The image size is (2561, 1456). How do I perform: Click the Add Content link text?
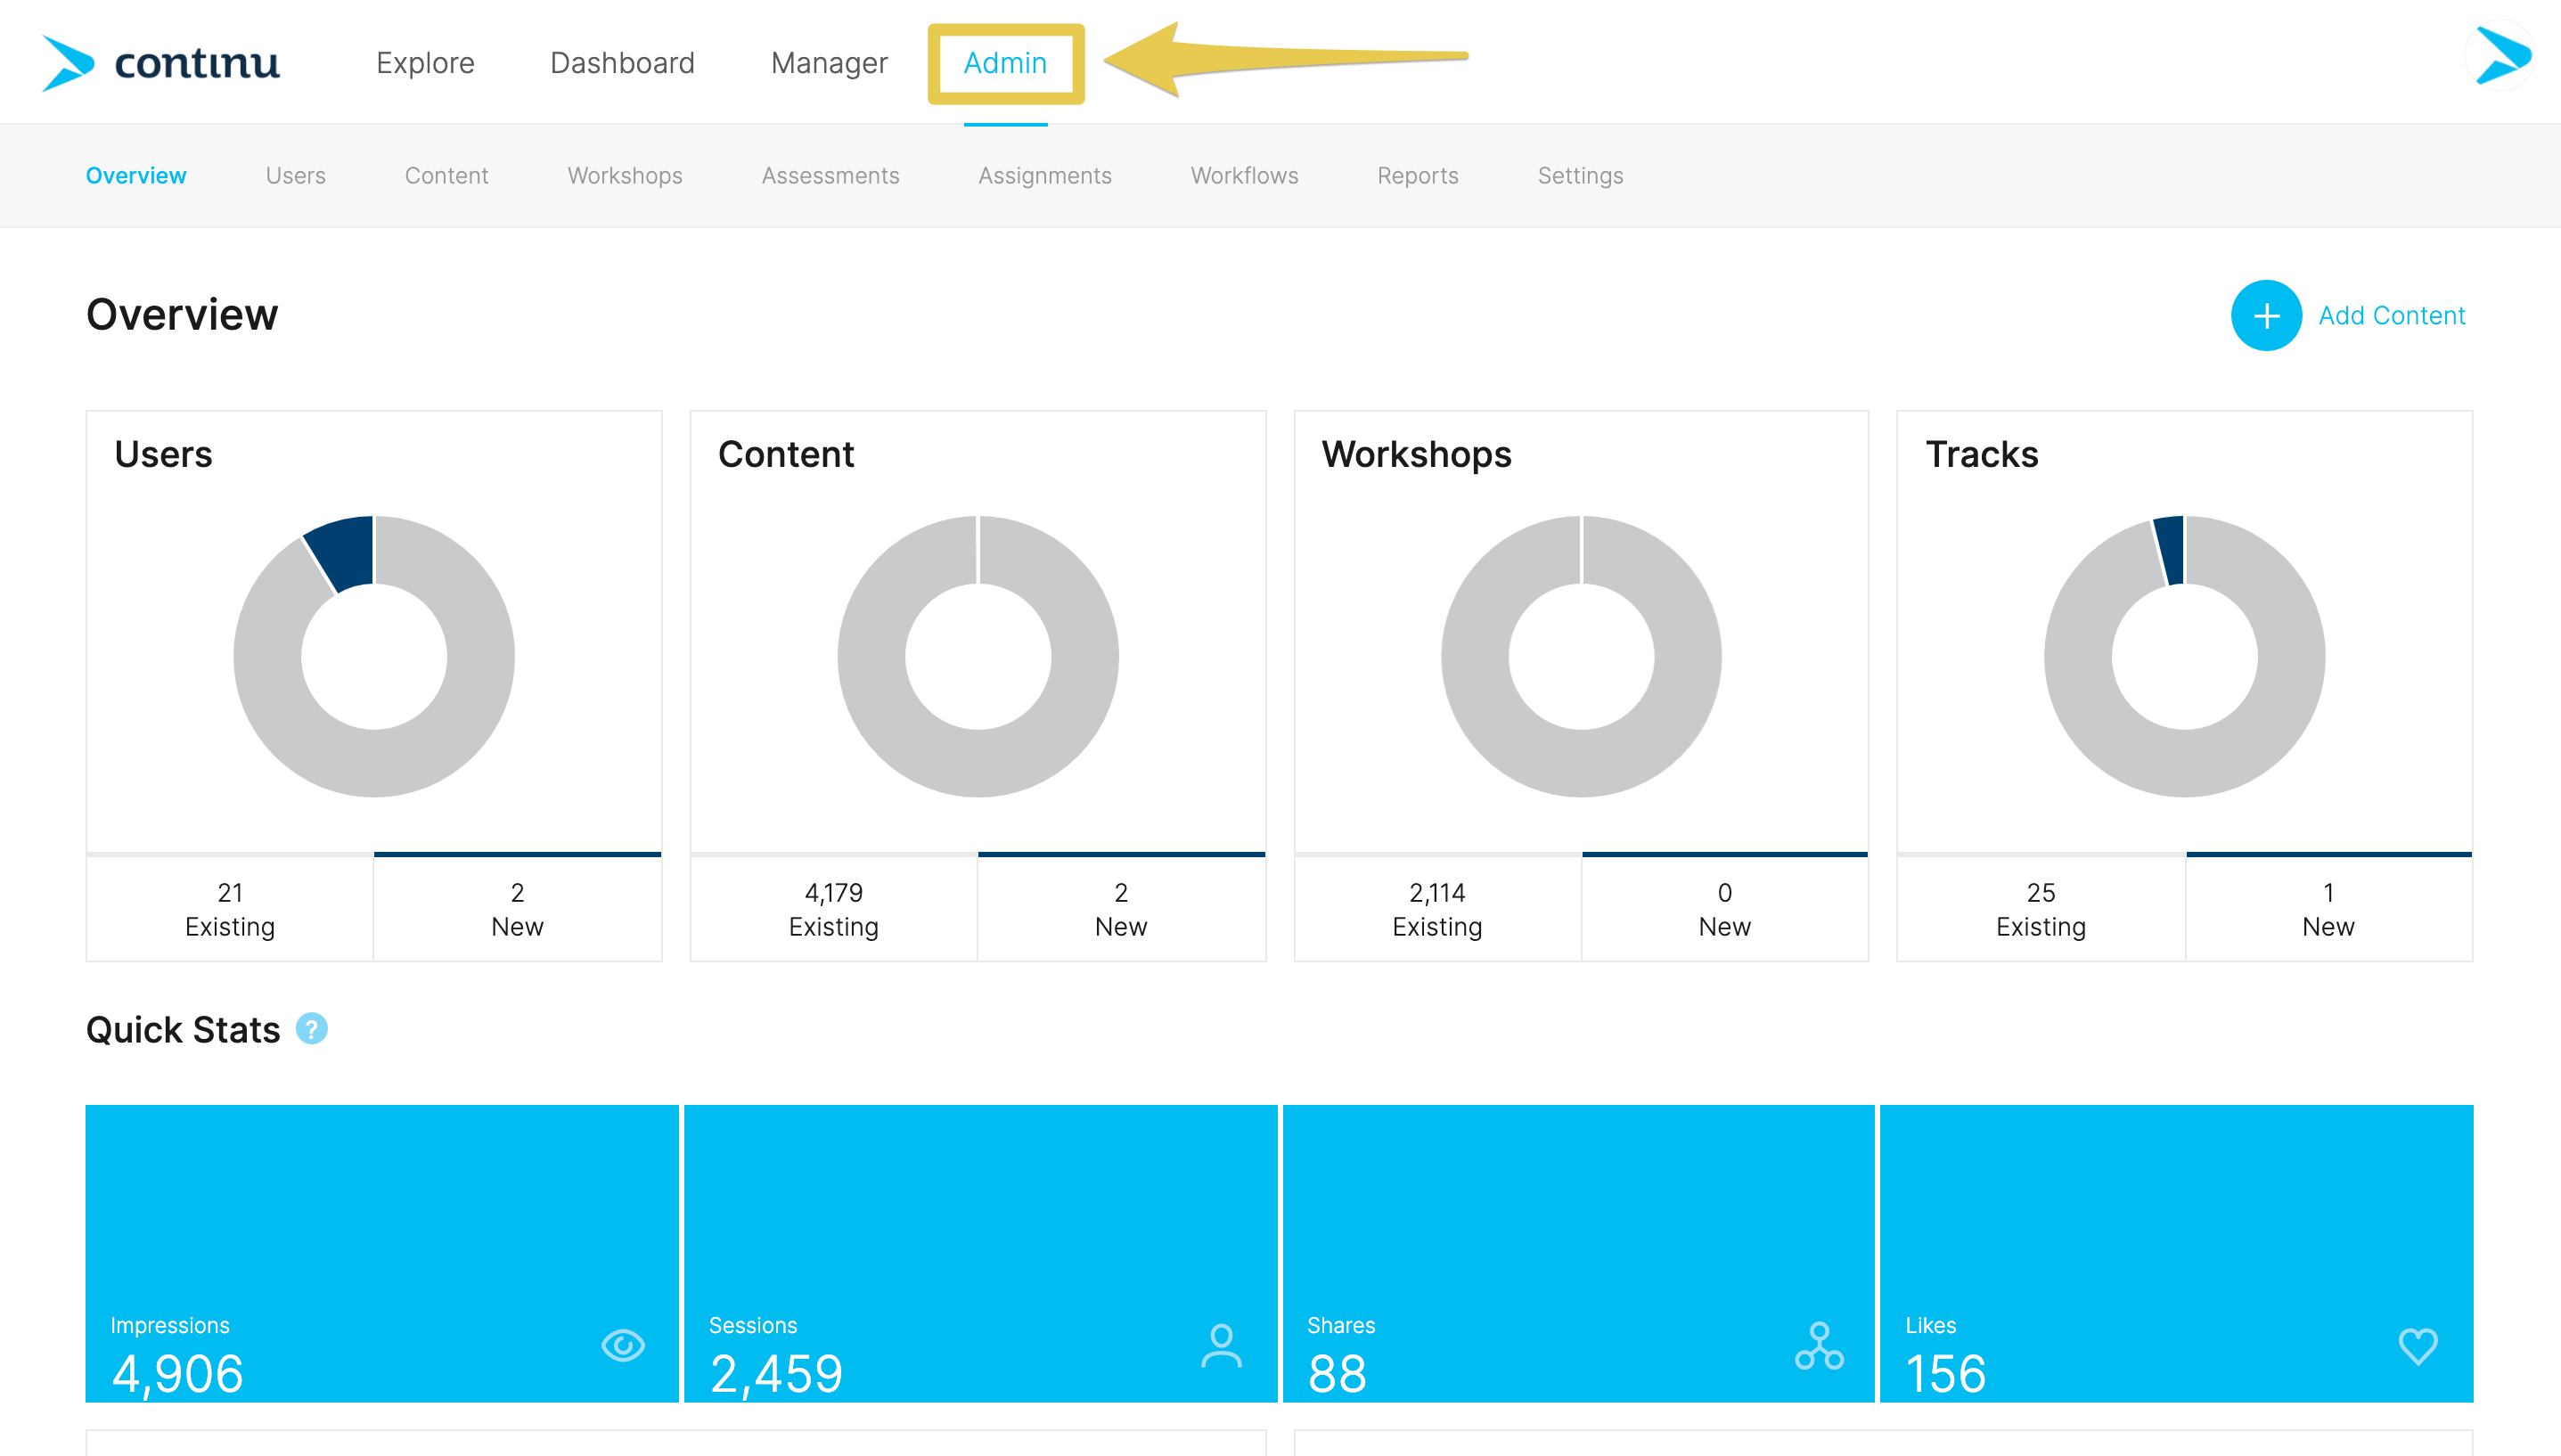2392,316
